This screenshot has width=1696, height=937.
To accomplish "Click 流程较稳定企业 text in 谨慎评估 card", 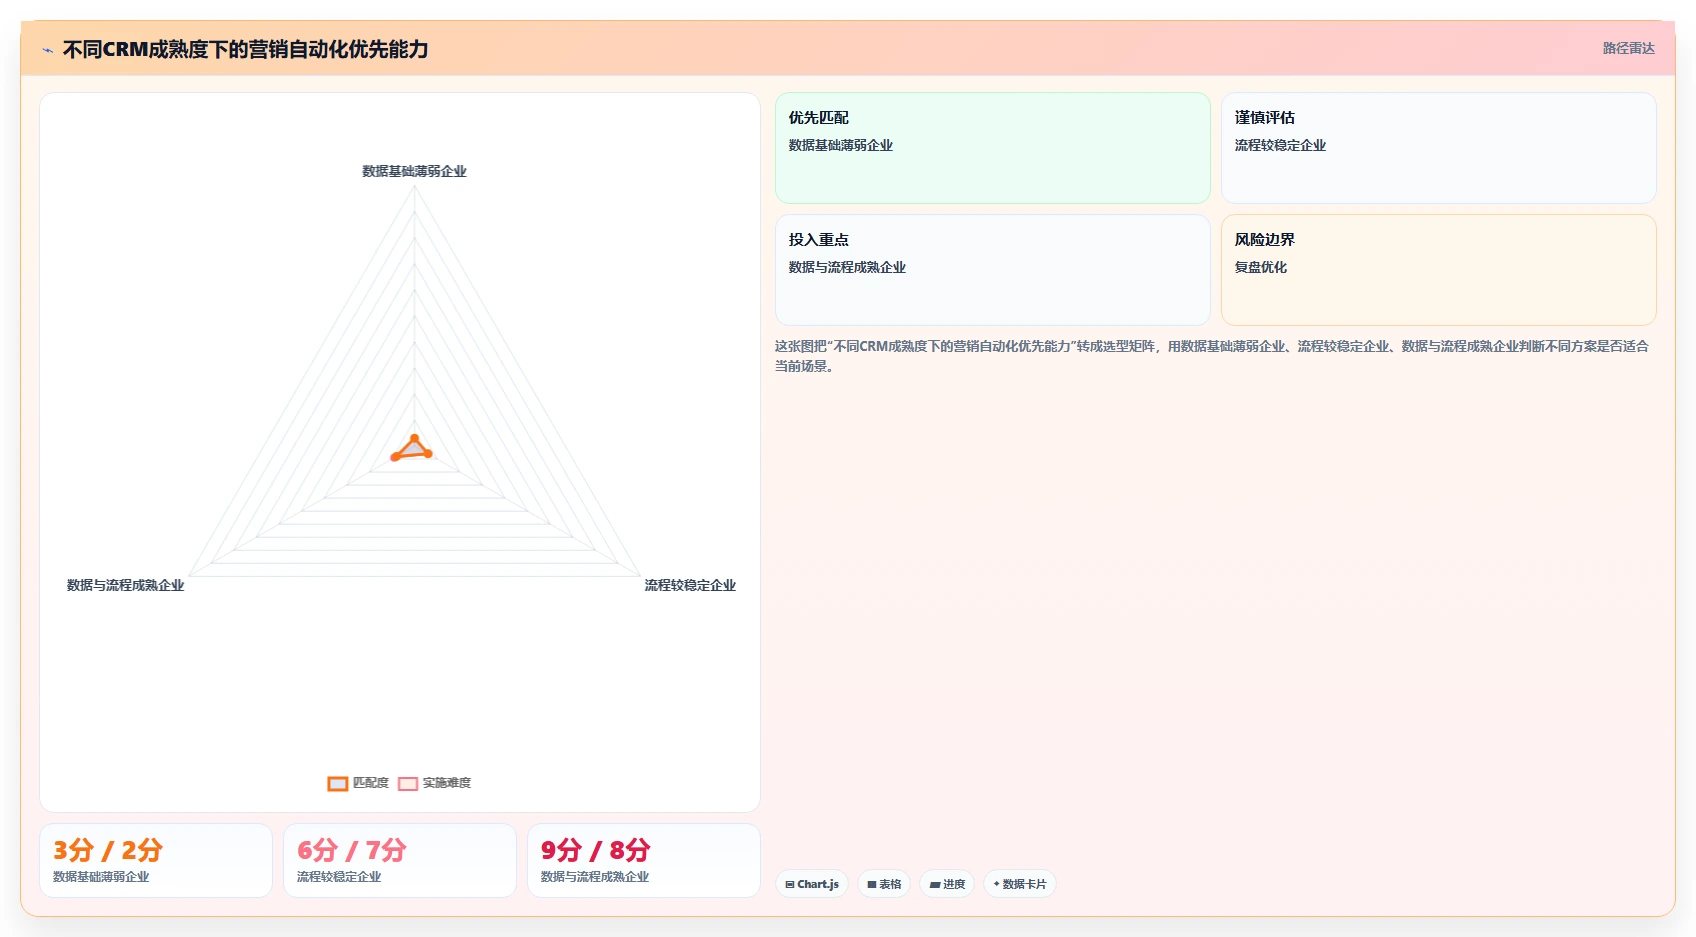I will tap(1280, 145).
